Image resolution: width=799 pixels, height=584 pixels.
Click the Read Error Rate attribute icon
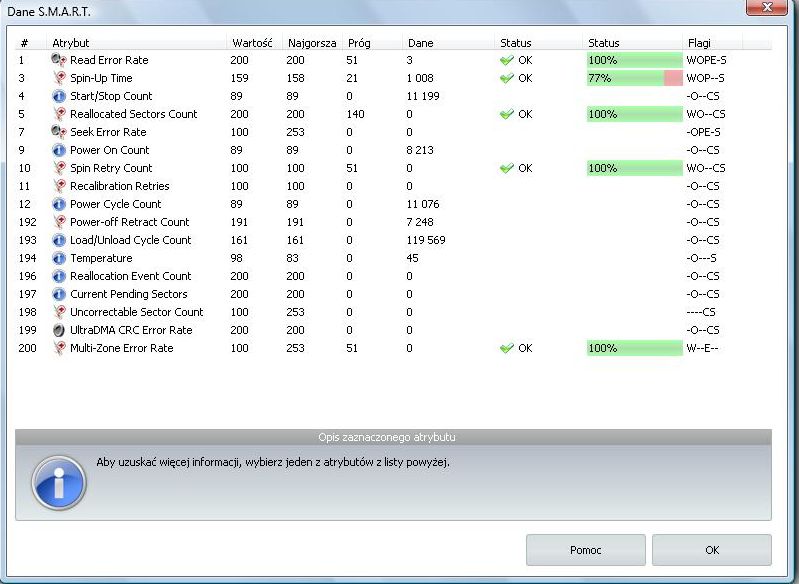pyautogui.click(x=58, y=60)
